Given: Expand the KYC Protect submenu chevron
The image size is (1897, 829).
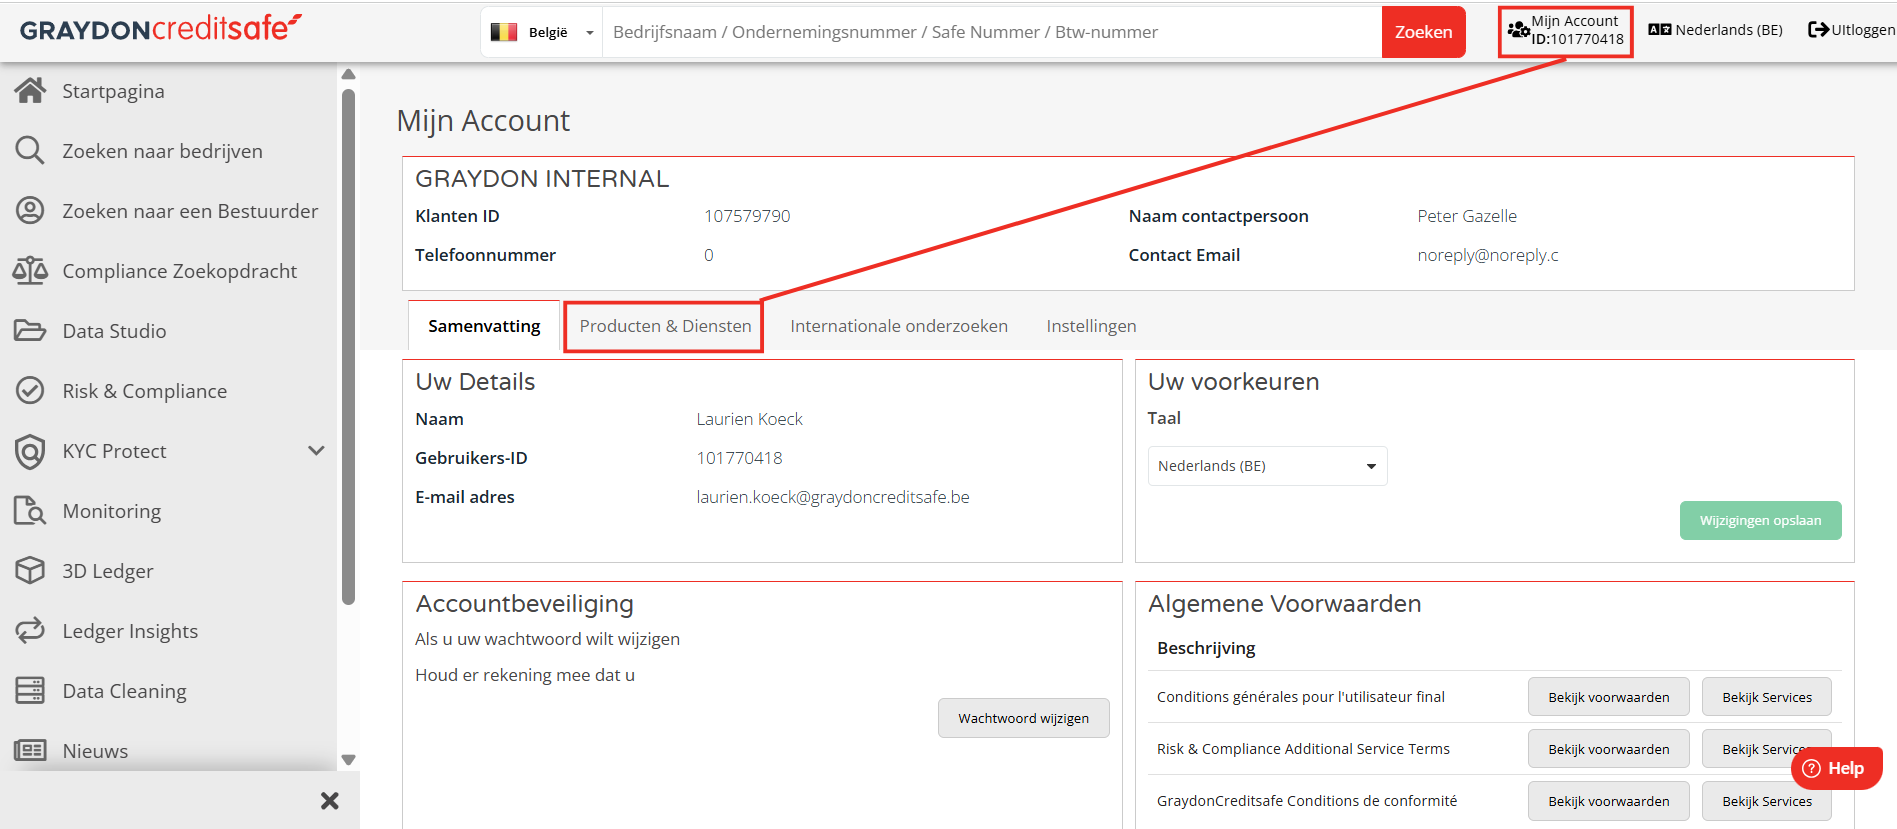Looking at the screenshot, I should pyautogui.click(x=316, y=451).
